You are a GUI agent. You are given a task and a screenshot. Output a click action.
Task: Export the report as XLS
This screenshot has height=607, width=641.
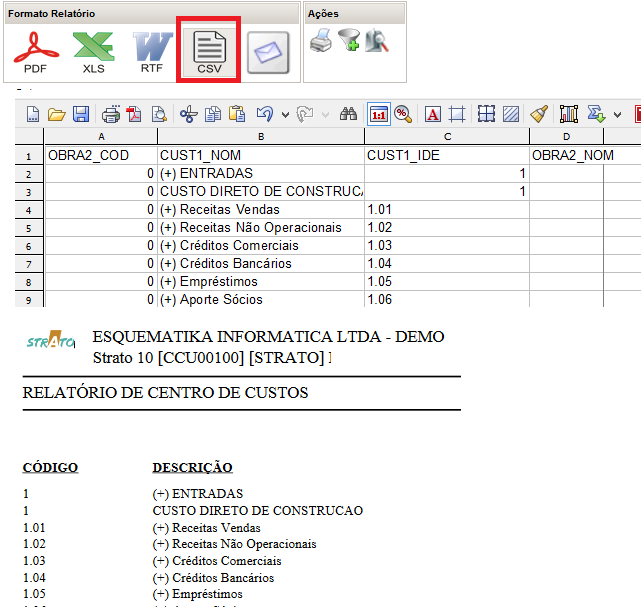[94, 52]
